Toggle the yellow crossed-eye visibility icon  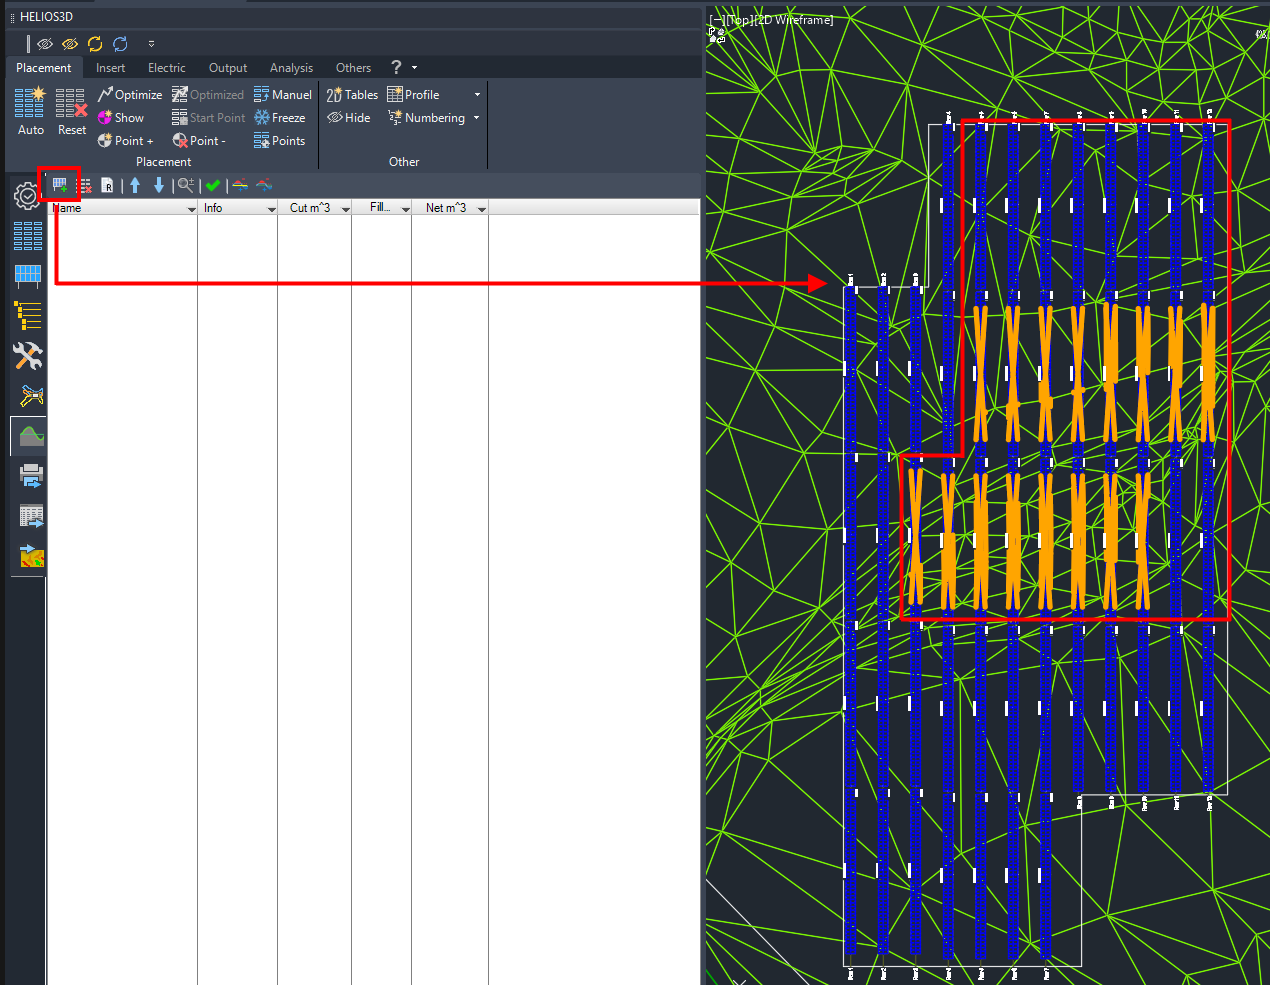pos(70,44)
